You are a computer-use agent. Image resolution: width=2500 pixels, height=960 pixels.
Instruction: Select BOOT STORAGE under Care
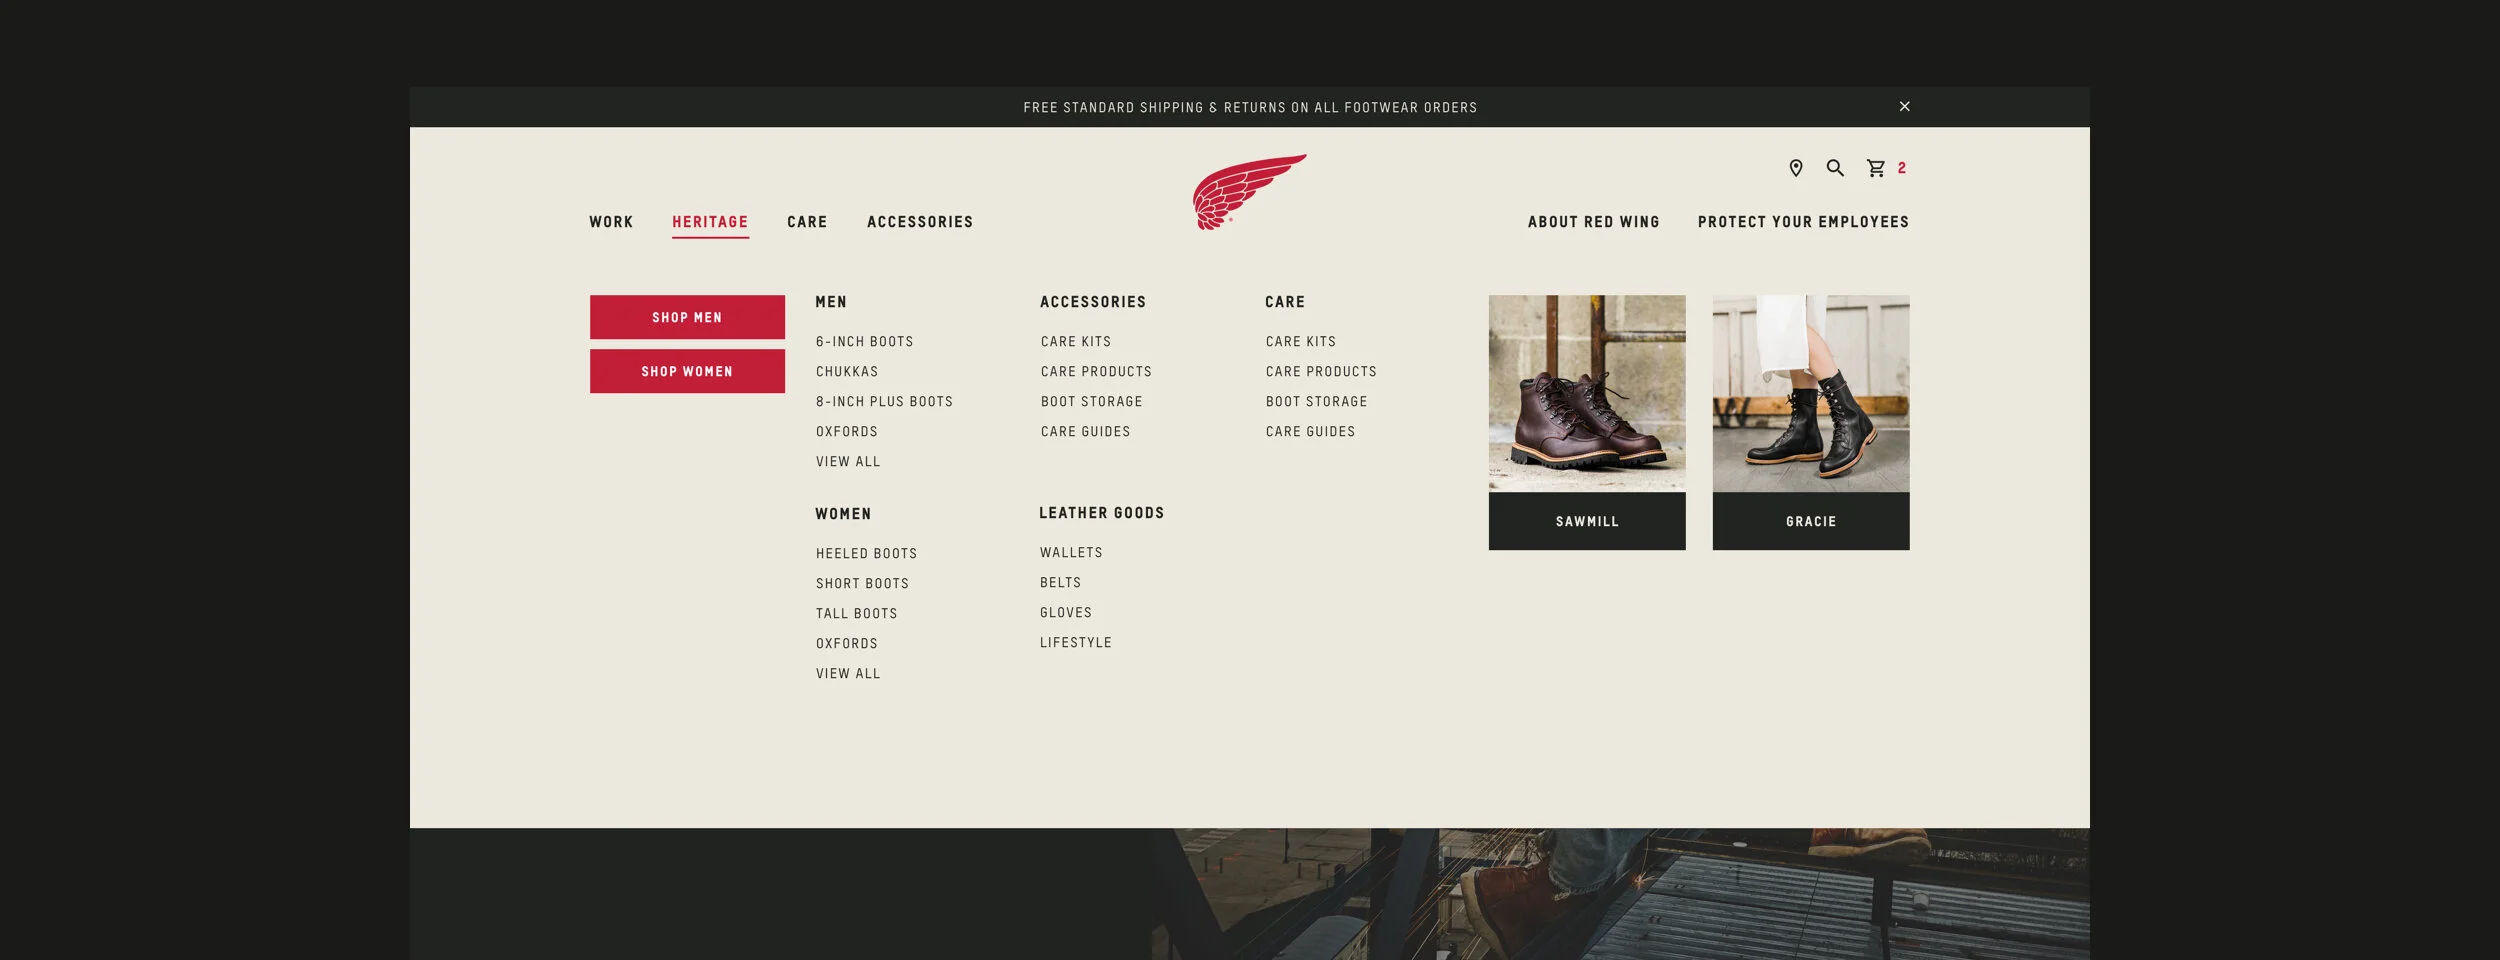coord(1315,401)
